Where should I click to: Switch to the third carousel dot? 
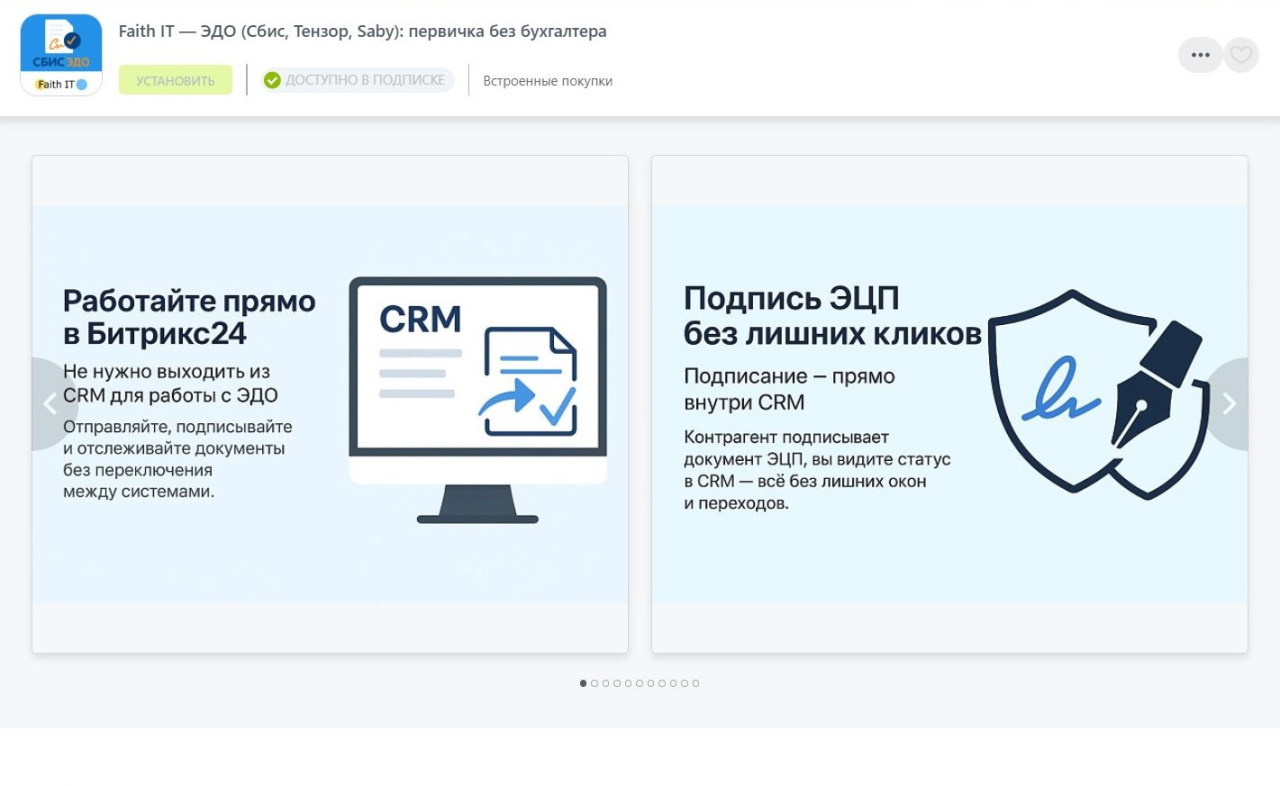pyautogui.click(x=606, y=683)
